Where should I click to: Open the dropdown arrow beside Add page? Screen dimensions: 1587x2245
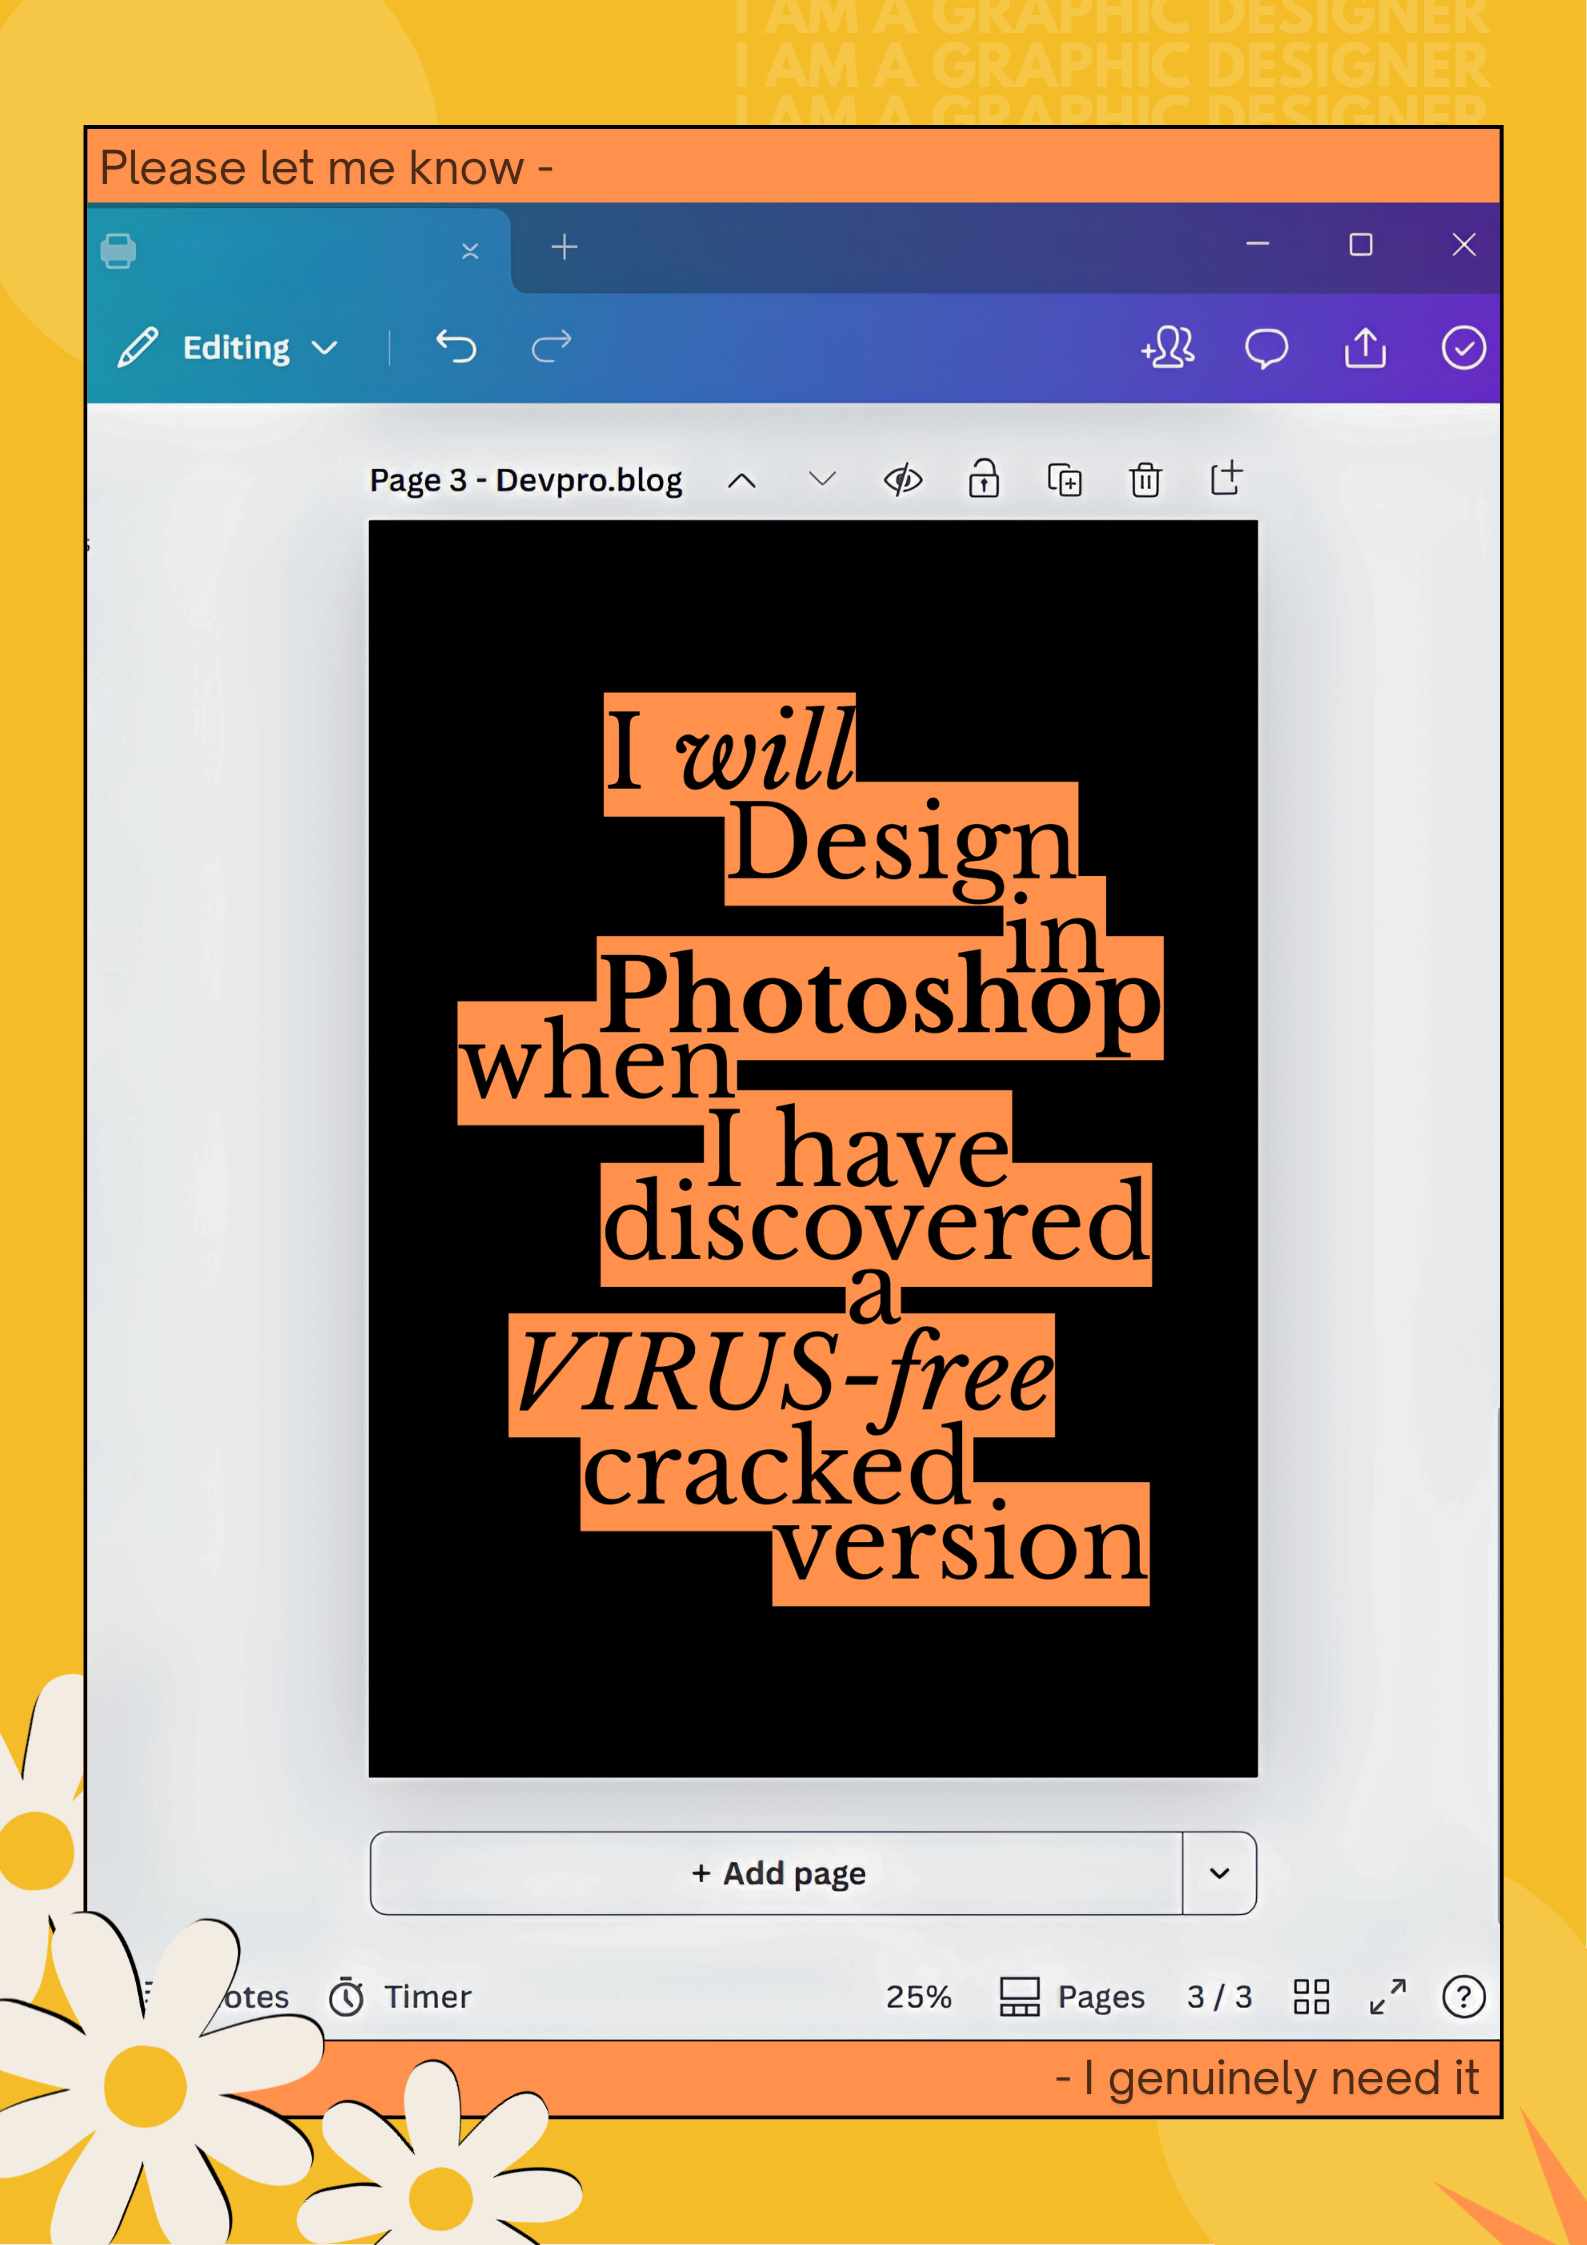click(x=1219, y=1873)
